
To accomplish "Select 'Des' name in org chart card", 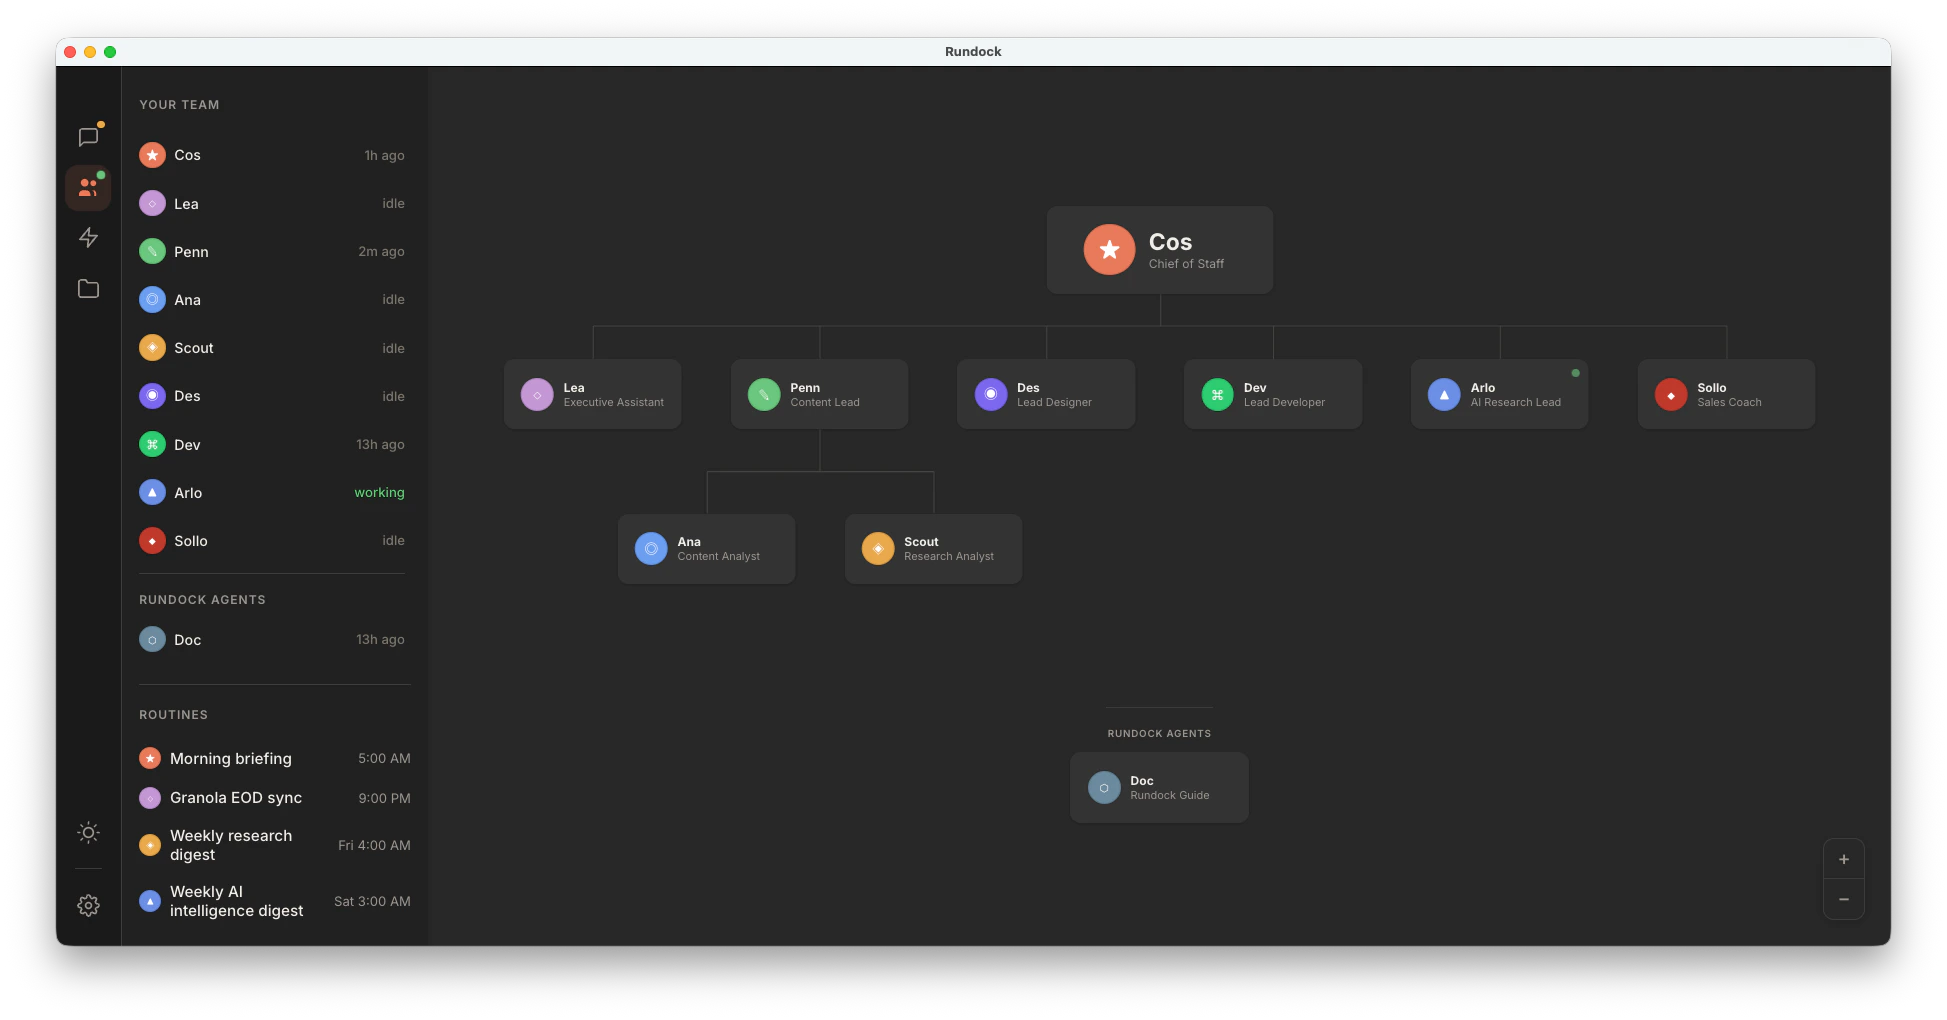I will 1028,387.
